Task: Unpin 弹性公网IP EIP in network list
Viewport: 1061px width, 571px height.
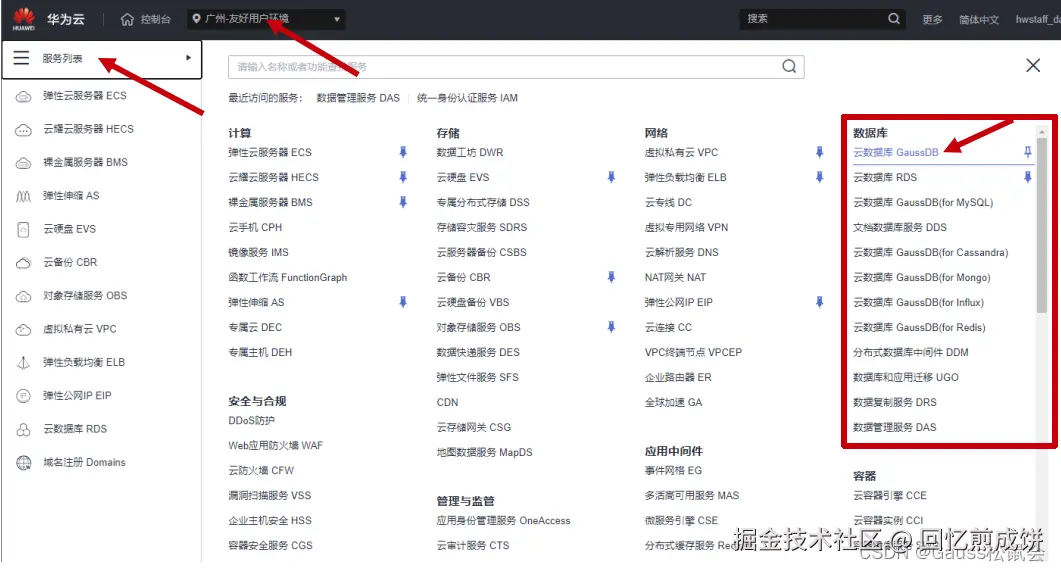Action: (819, 302)
